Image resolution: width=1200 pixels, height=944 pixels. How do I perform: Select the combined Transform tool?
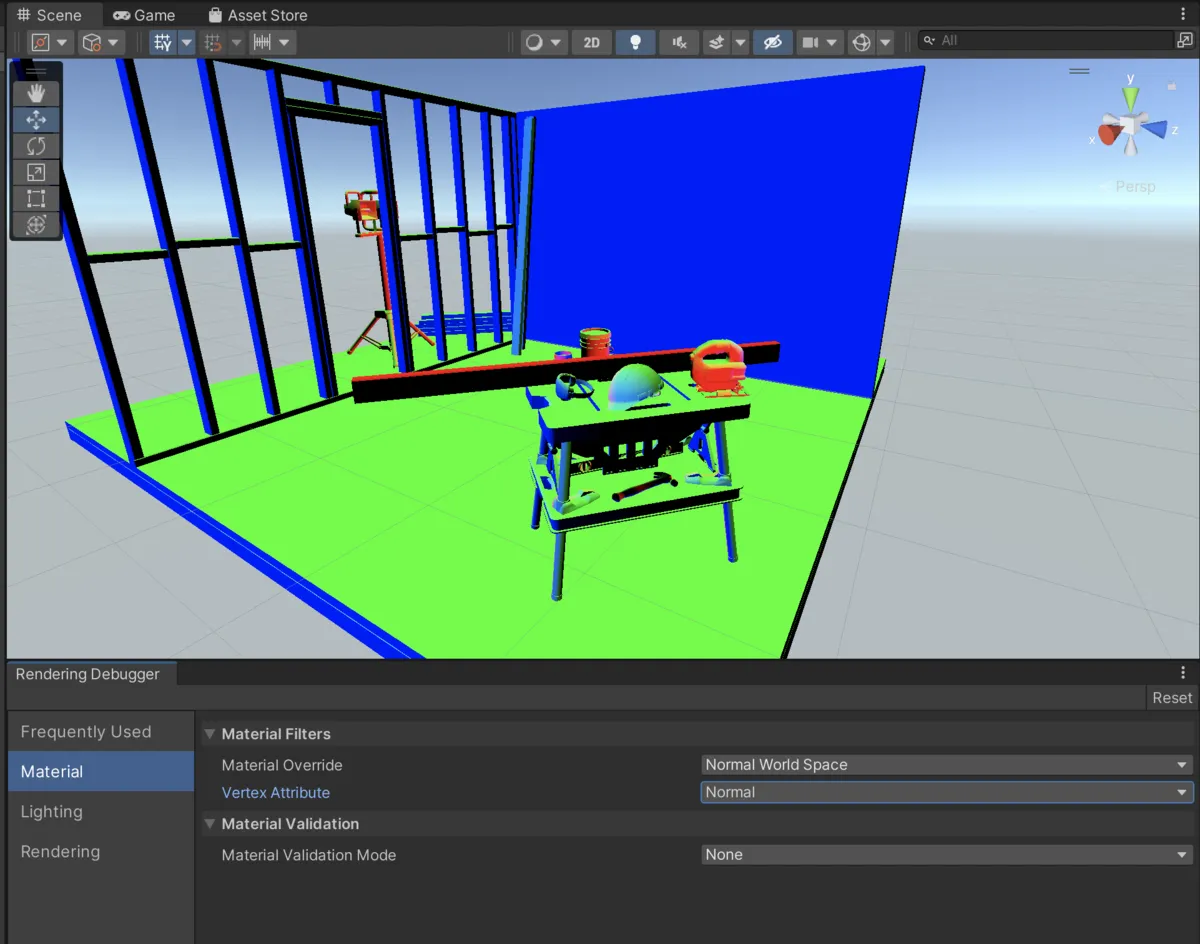coord(36,225)
